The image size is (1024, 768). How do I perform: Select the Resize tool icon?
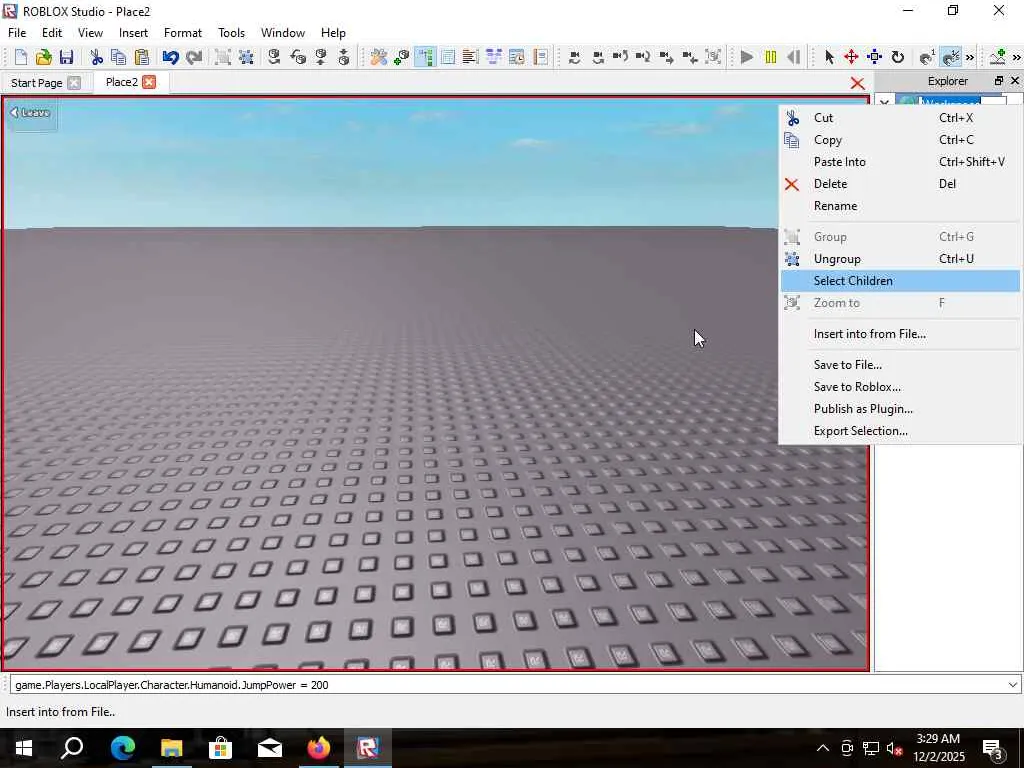874,58
